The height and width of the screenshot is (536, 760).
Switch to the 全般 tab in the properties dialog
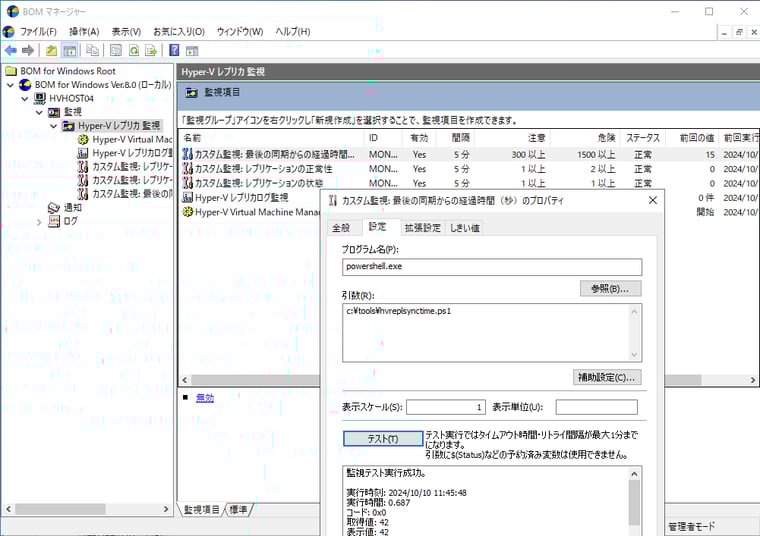(341, 228)
